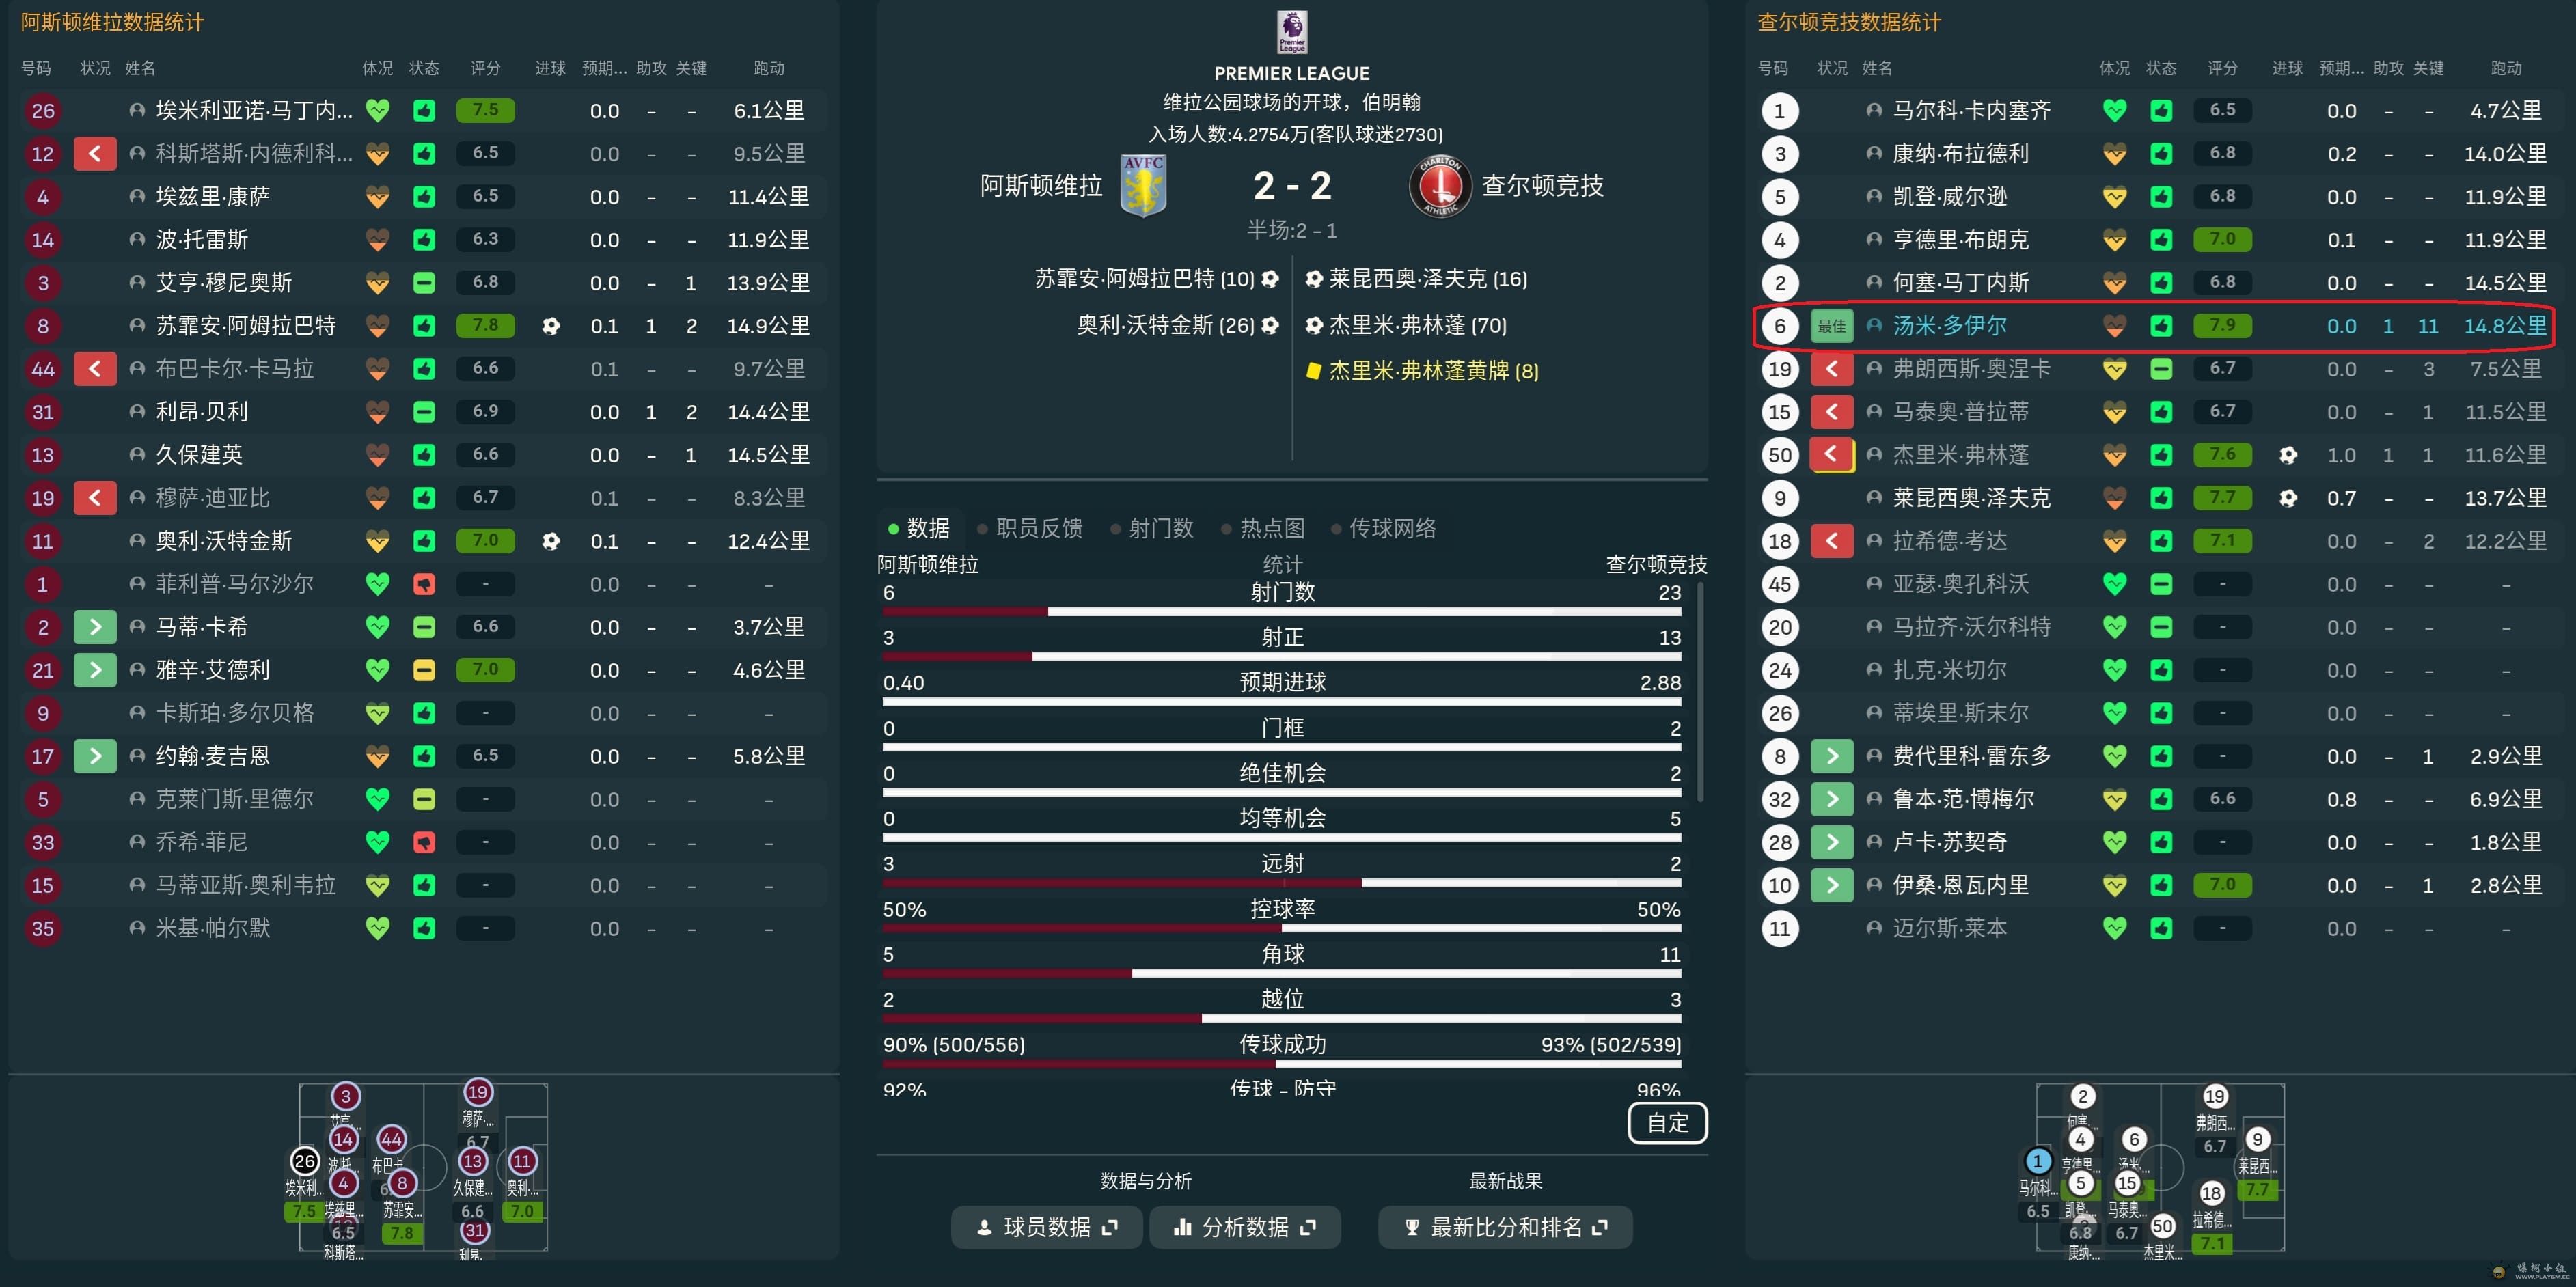Click the 预期进球 value 2.88

coord(1660,683)
